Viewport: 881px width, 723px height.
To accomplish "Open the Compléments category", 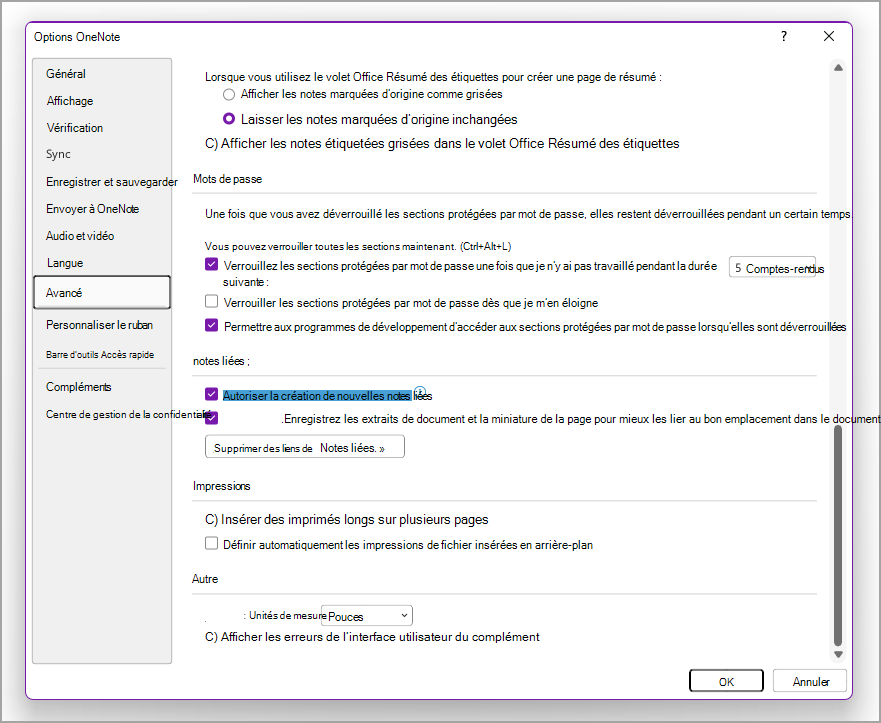I will coord(78,386).
